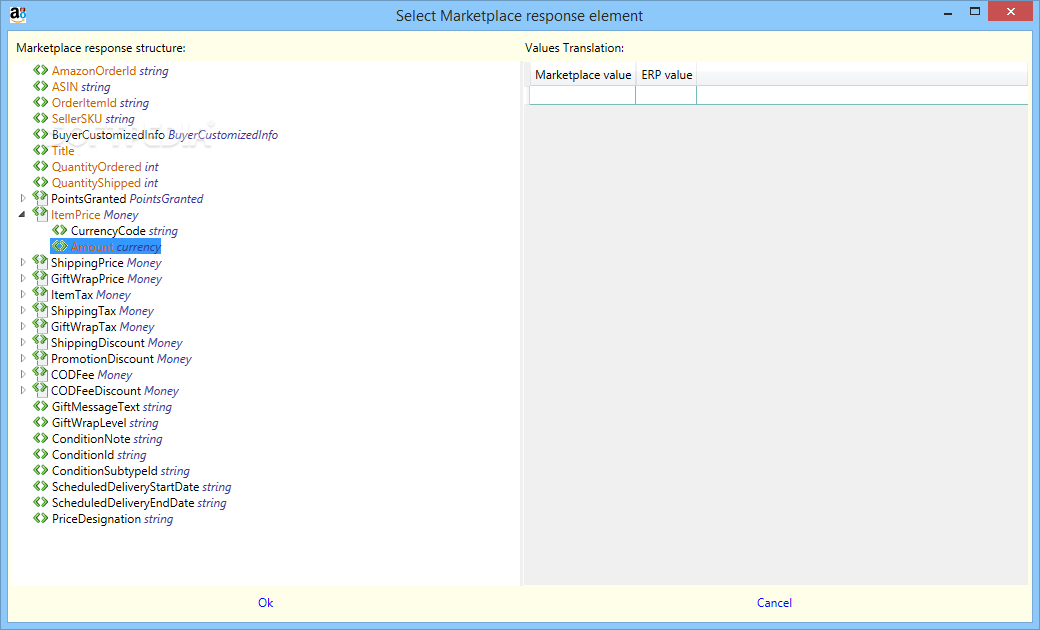
Task: Expand the CODFeeDiscount node
Action: pyautogui.click(x=23, y=390)
